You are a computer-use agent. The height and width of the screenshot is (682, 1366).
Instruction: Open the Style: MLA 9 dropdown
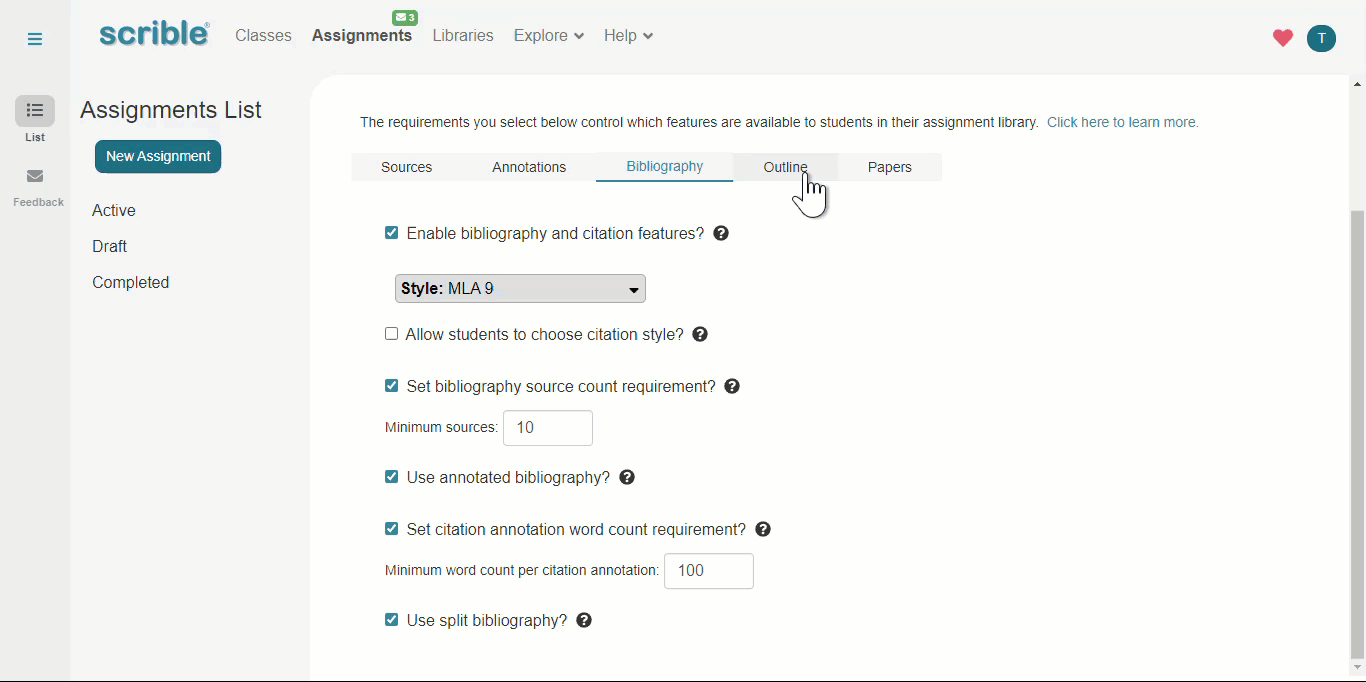point(519,288)
